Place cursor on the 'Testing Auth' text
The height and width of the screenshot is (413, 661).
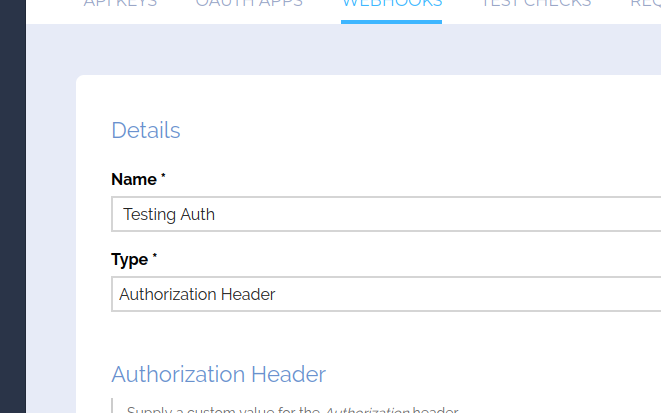click(168, 214)
